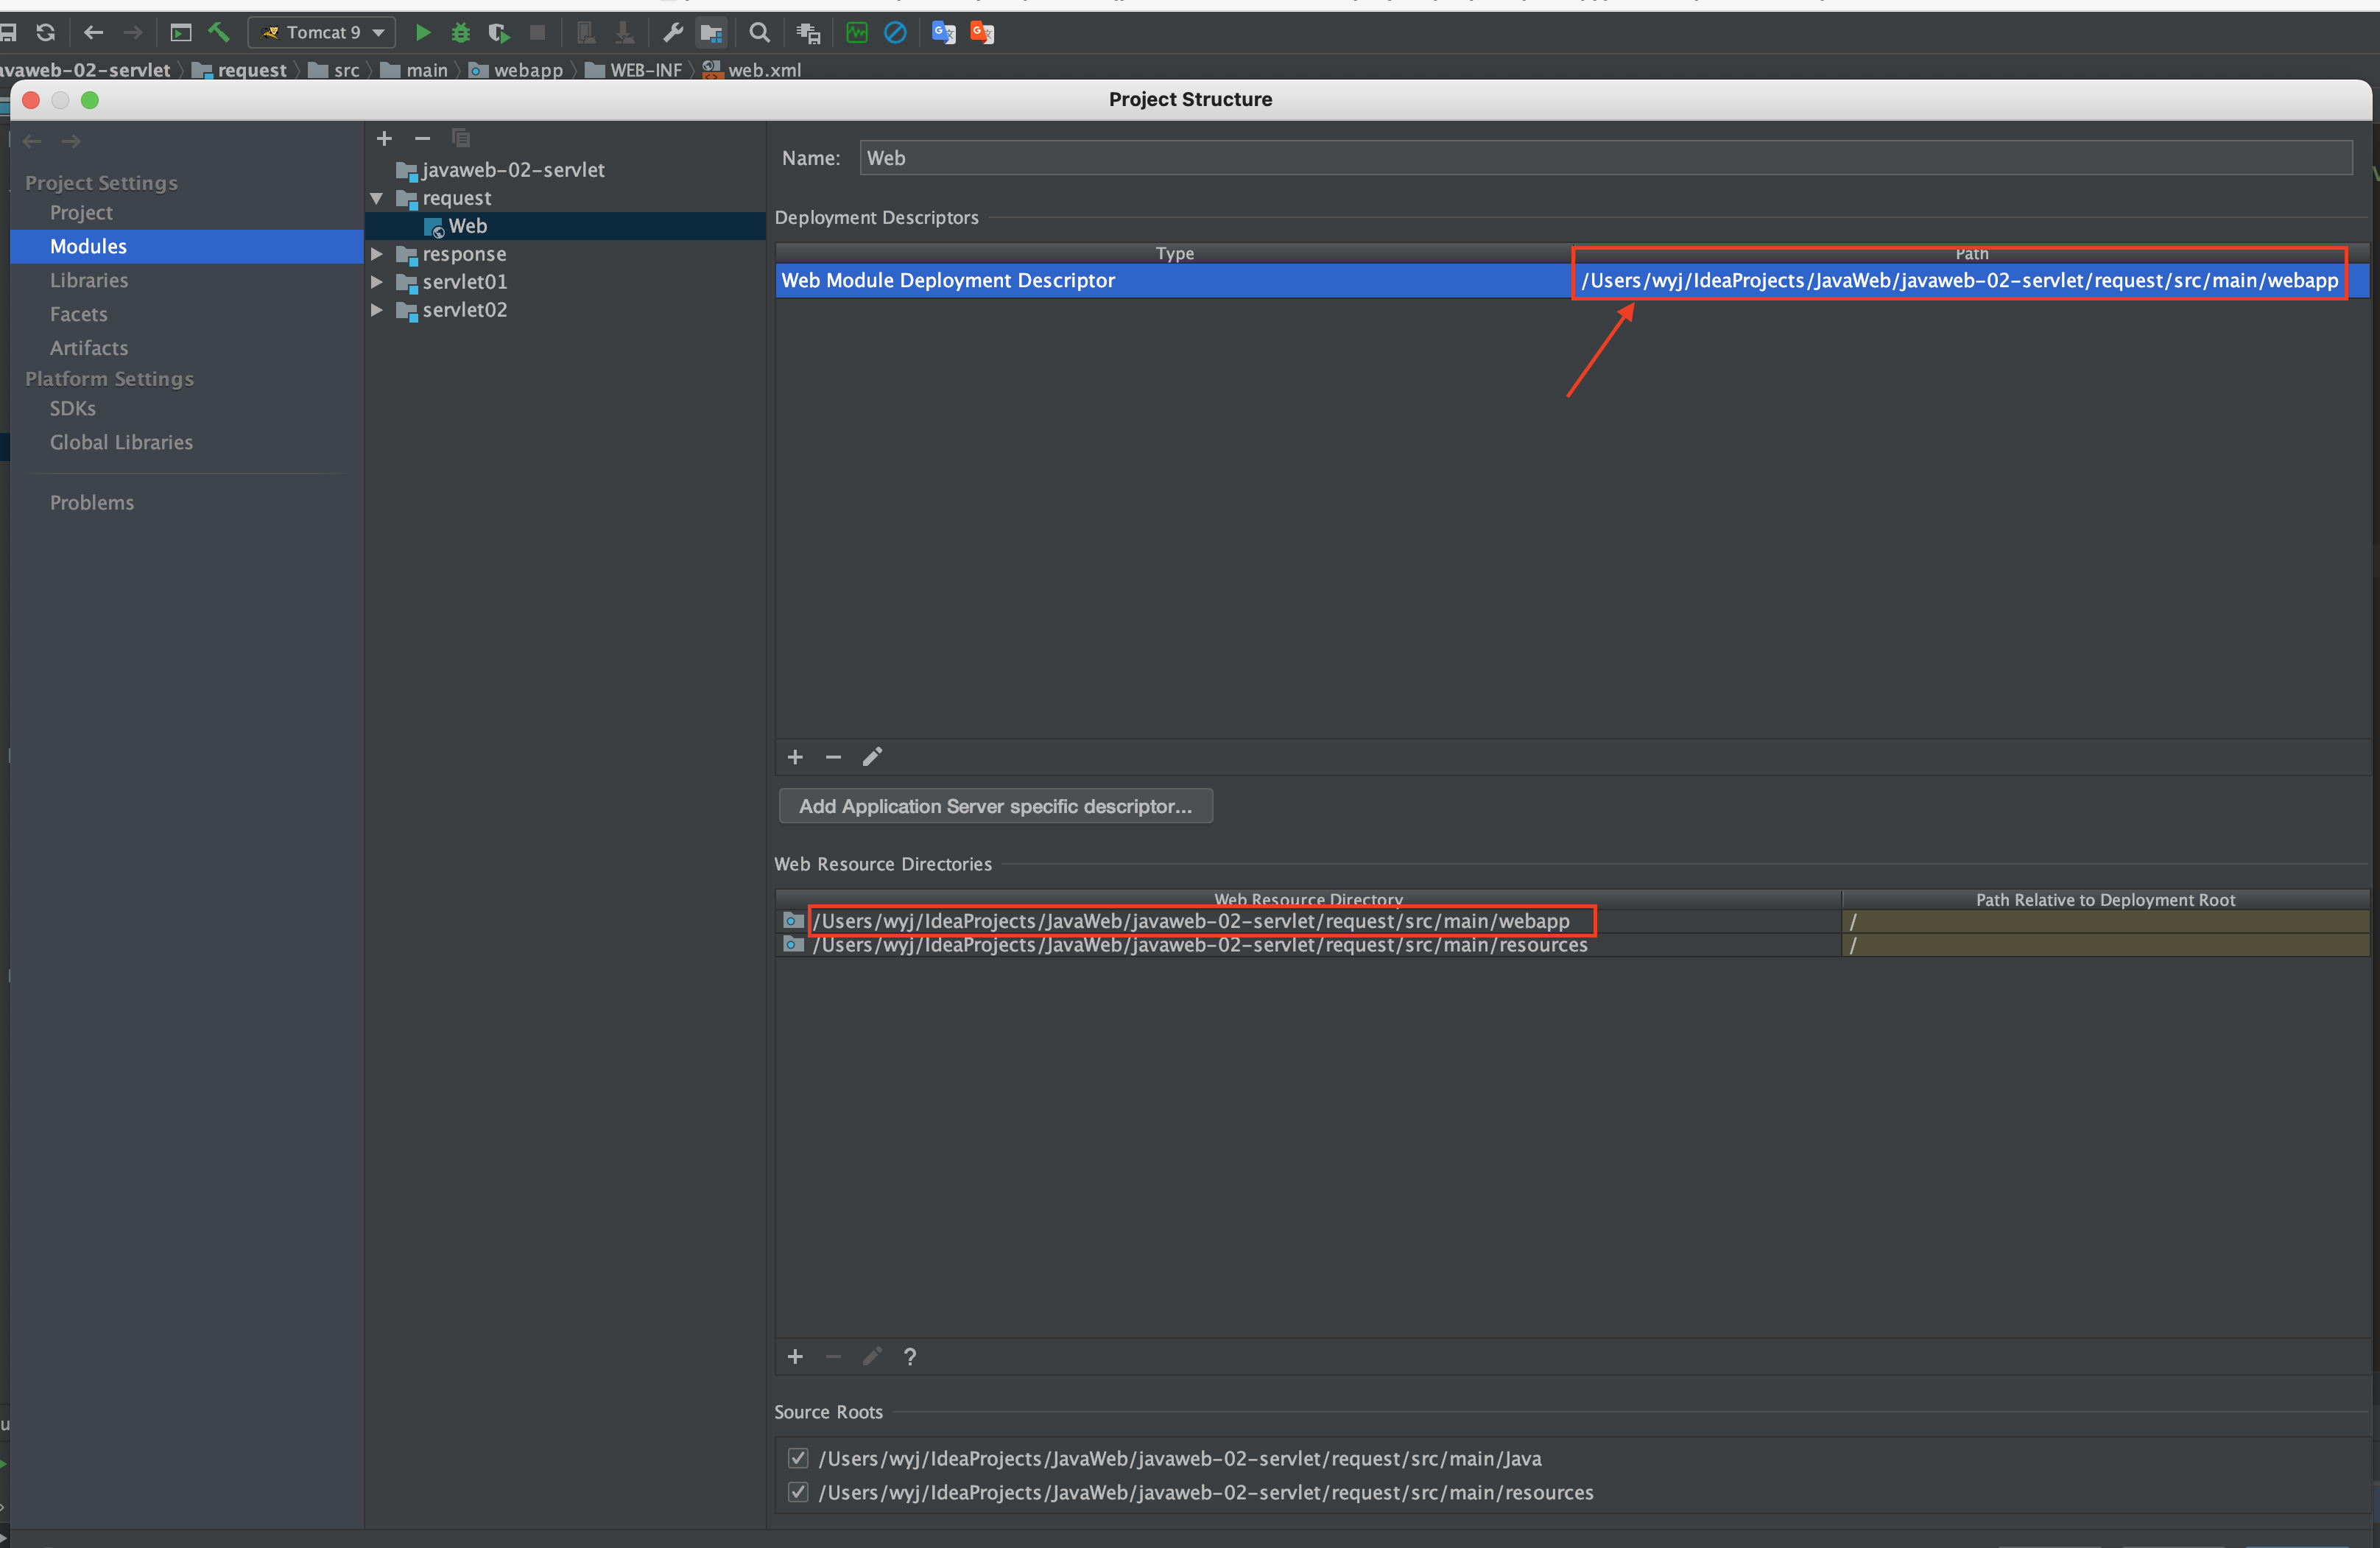
Task: Uncheck the src/main/java source root
Action: 798,1458
